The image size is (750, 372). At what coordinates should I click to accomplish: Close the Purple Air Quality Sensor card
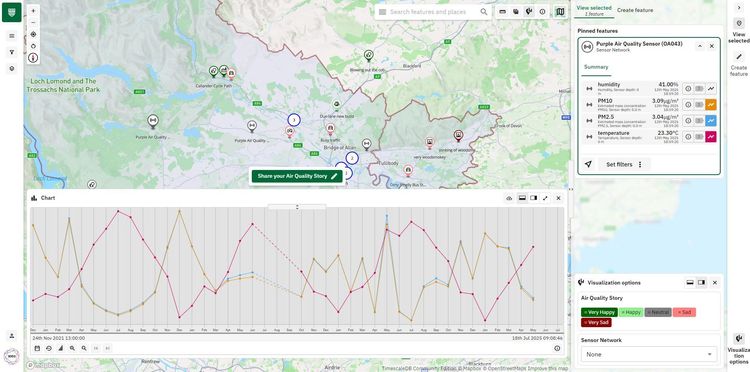pyautogui.click(x=711, y=46)
